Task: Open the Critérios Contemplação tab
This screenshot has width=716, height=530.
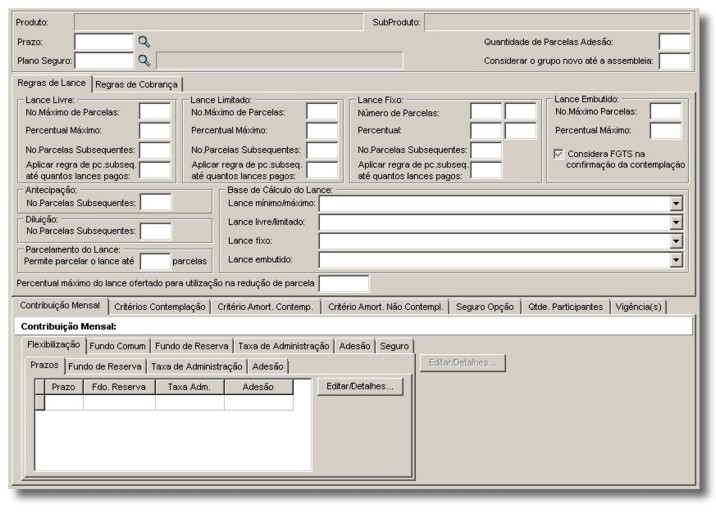Action: 159,307
